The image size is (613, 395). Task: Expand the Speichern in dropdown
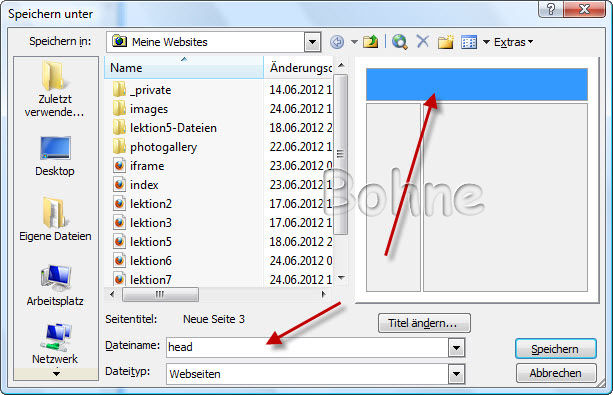[x=312, y=42]
